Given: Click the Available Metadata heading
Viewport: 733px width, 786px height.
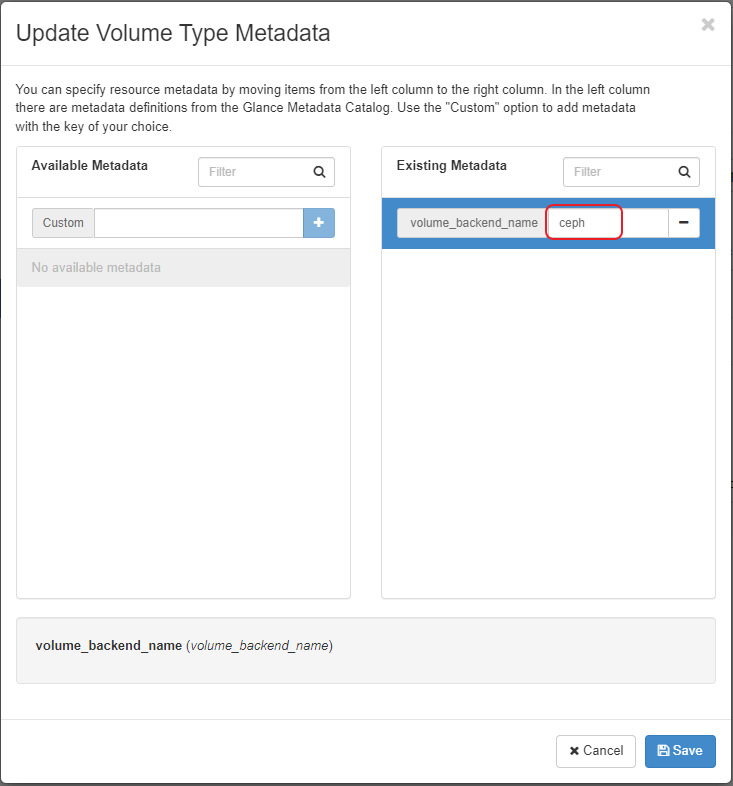Looking at the screenshot, I should (x=90, y=166).
